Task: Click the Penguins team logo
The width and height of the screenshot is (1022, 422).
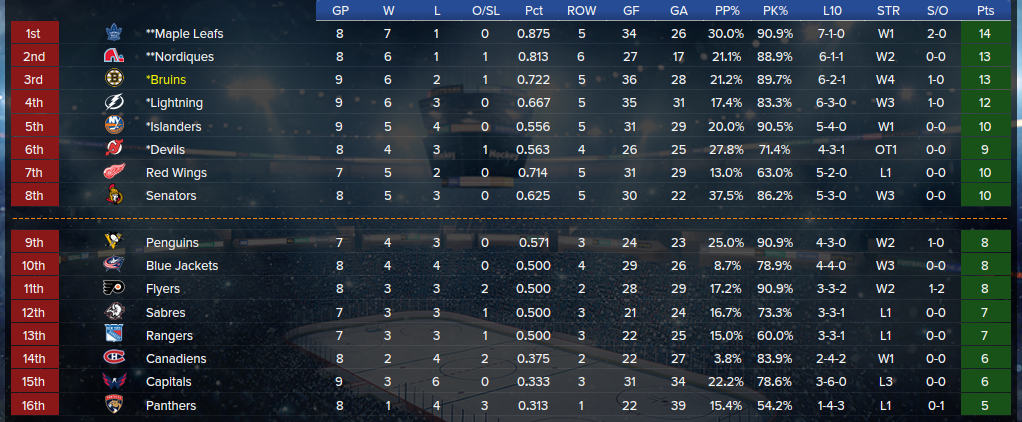Action: (x=114, y=243)
